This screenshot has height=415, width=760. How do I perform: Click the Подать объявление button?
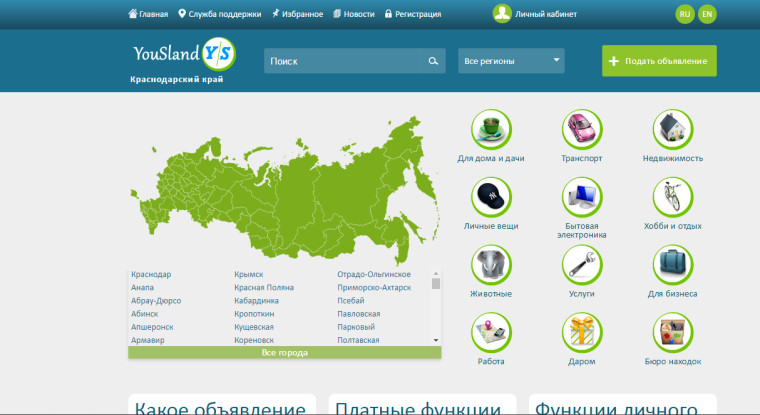pos(659,61)
